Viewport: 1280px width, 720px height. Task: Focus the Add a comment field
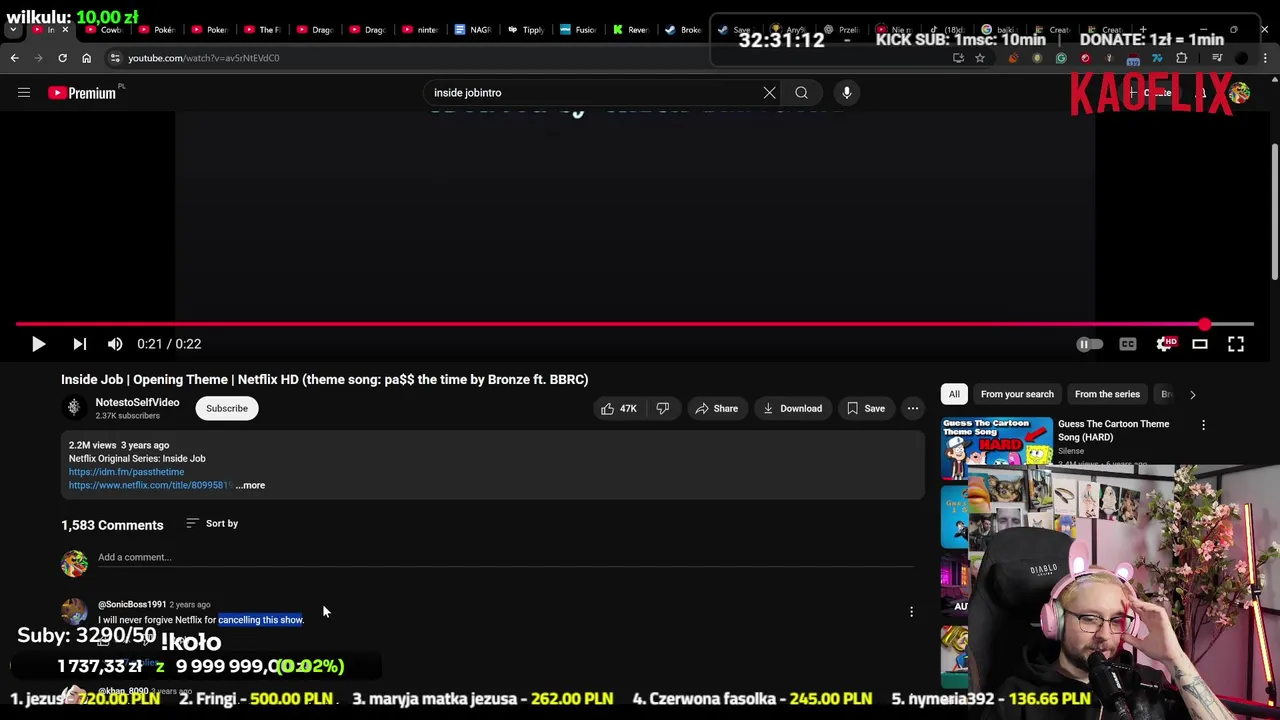(505, 558)
